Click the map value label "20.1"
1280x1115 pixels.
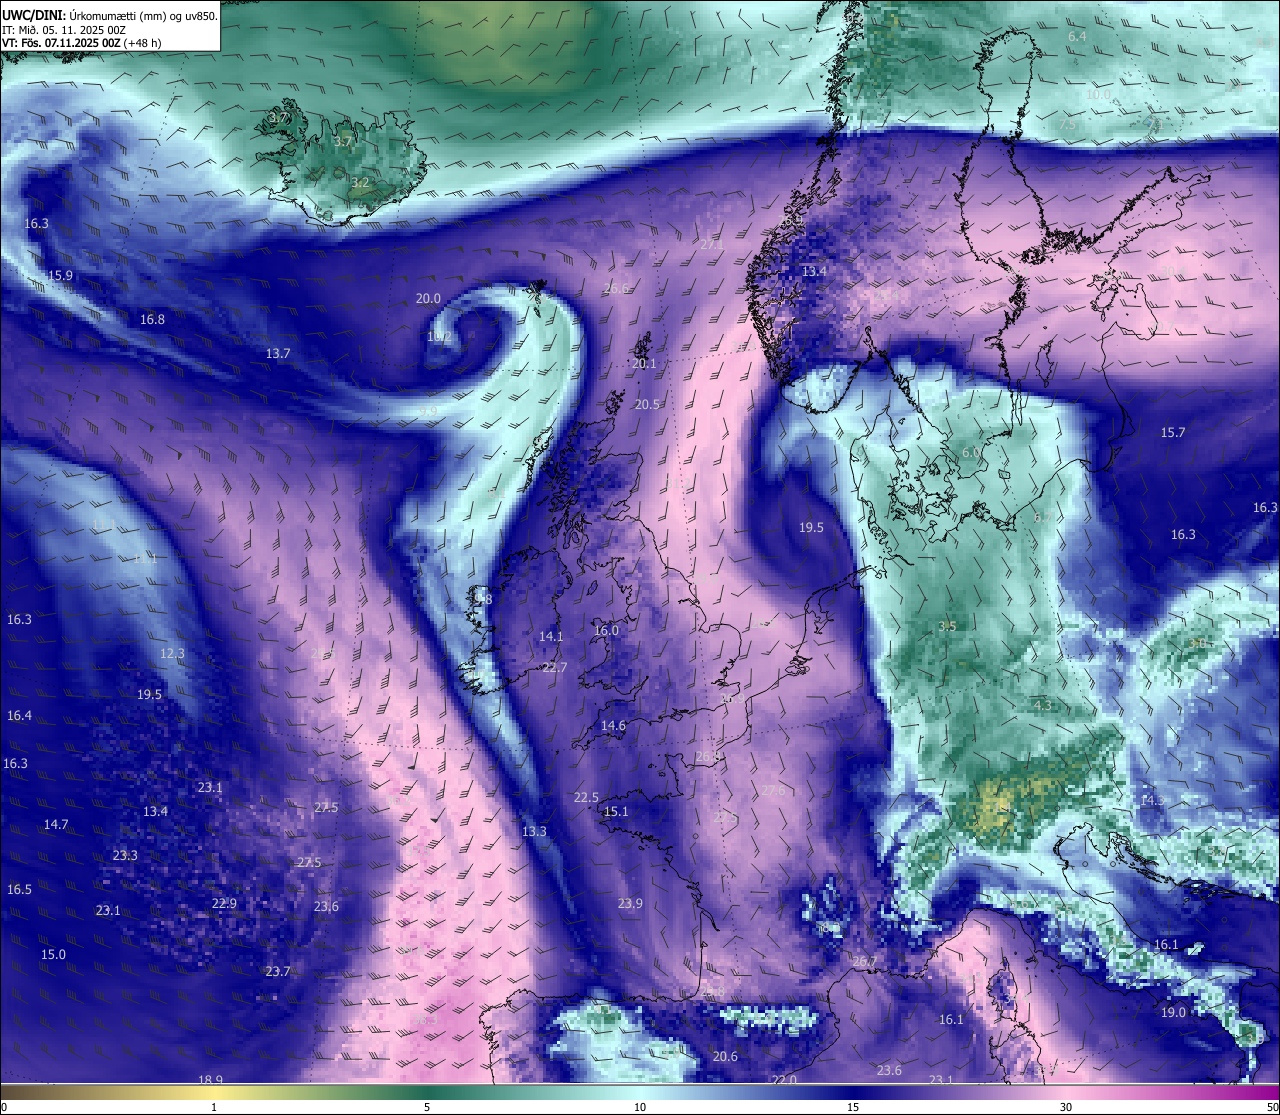644,364
